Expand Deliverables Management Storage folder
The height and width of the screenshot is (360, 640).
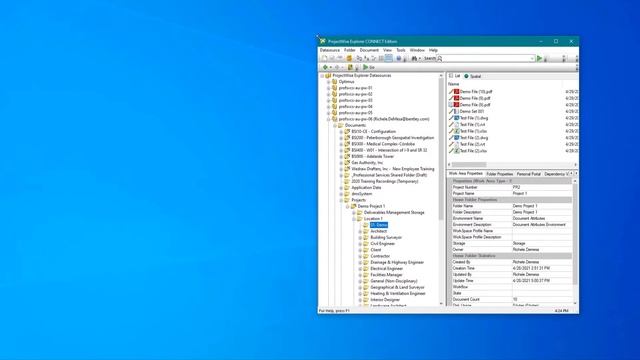point(354,213)
